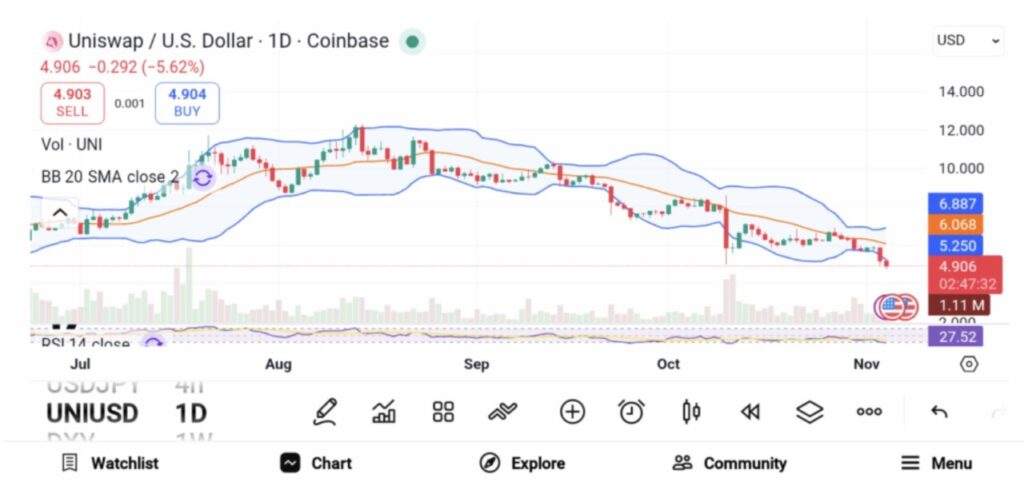
Task: Open the object tree layers icon
Action: pos(809,411)
